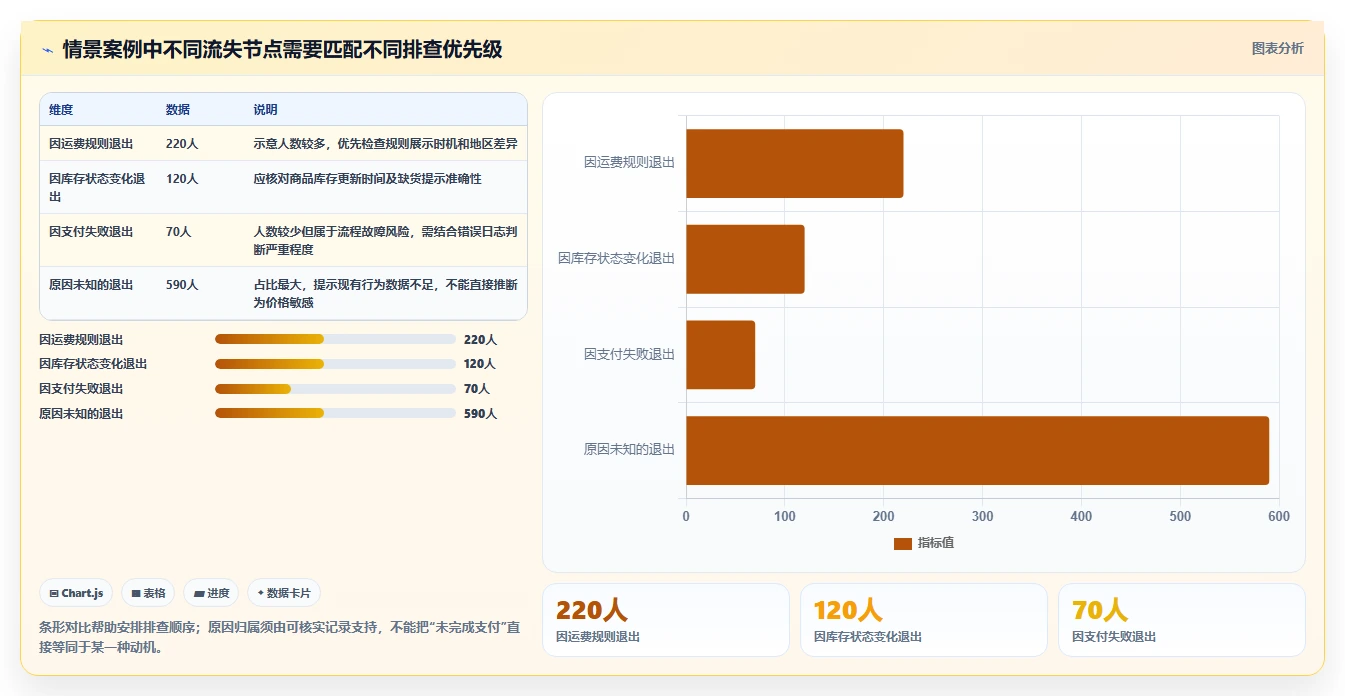This screenshot has height=696, width=1345.
Task: Click the 因库存状态变化退出 chart bar
Action: pos(745,259)
